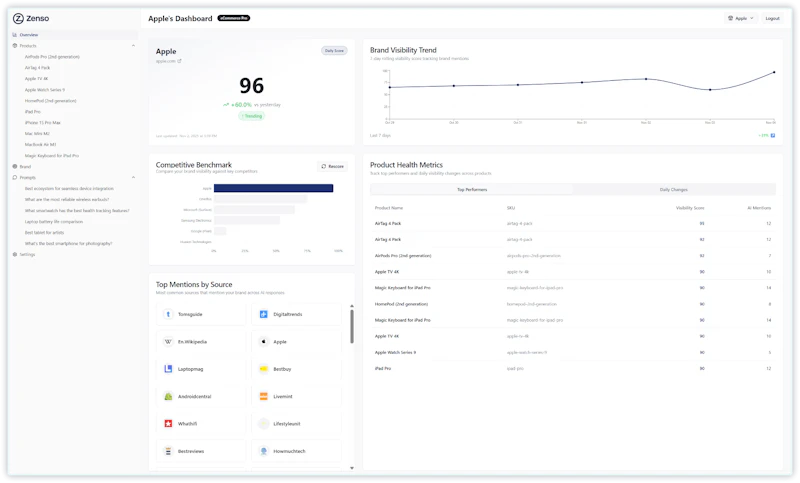
Task: Click the 'Last 7 days' label under chart
Action: 380,136
